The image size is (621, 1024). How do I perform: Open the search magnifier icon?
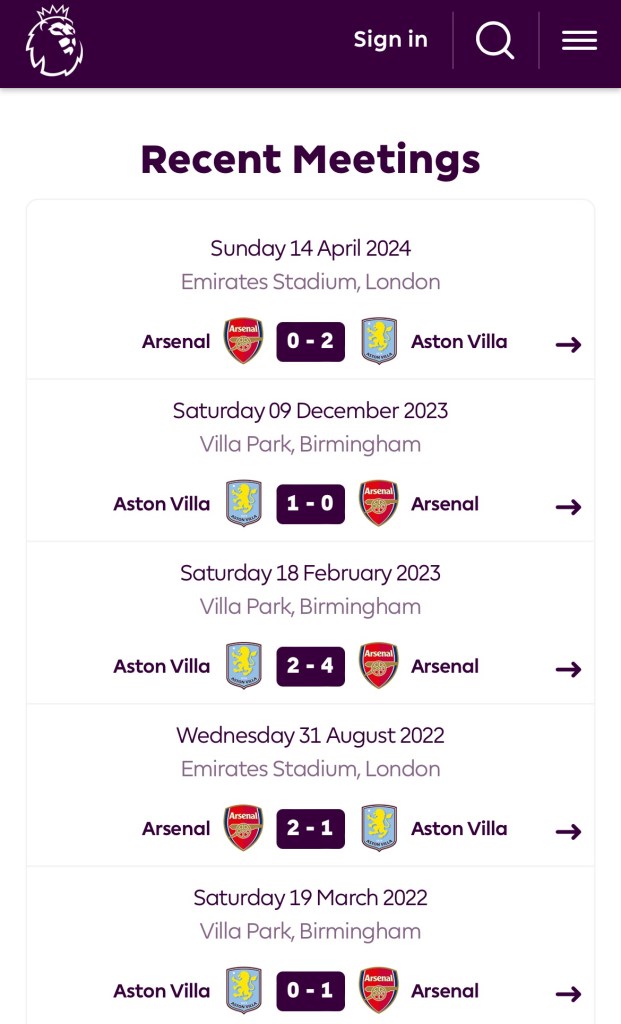click(x=495, y=41)
